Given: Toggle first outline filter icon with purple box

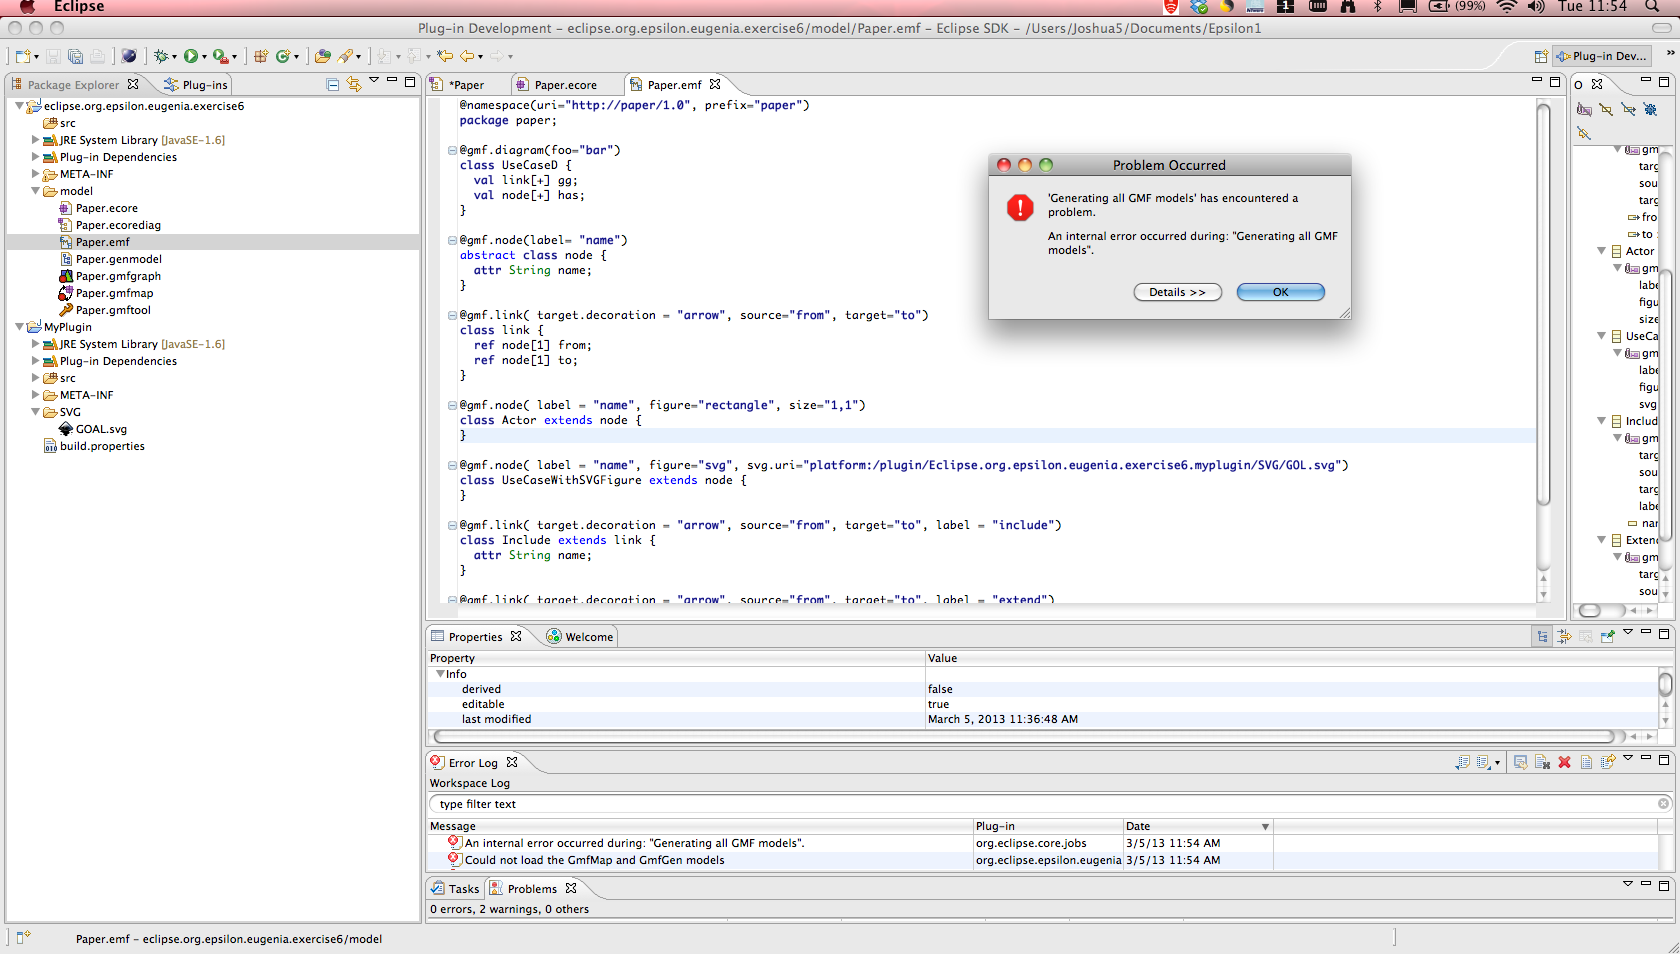Looking at the screenshot, I should tap(1584, 110).
